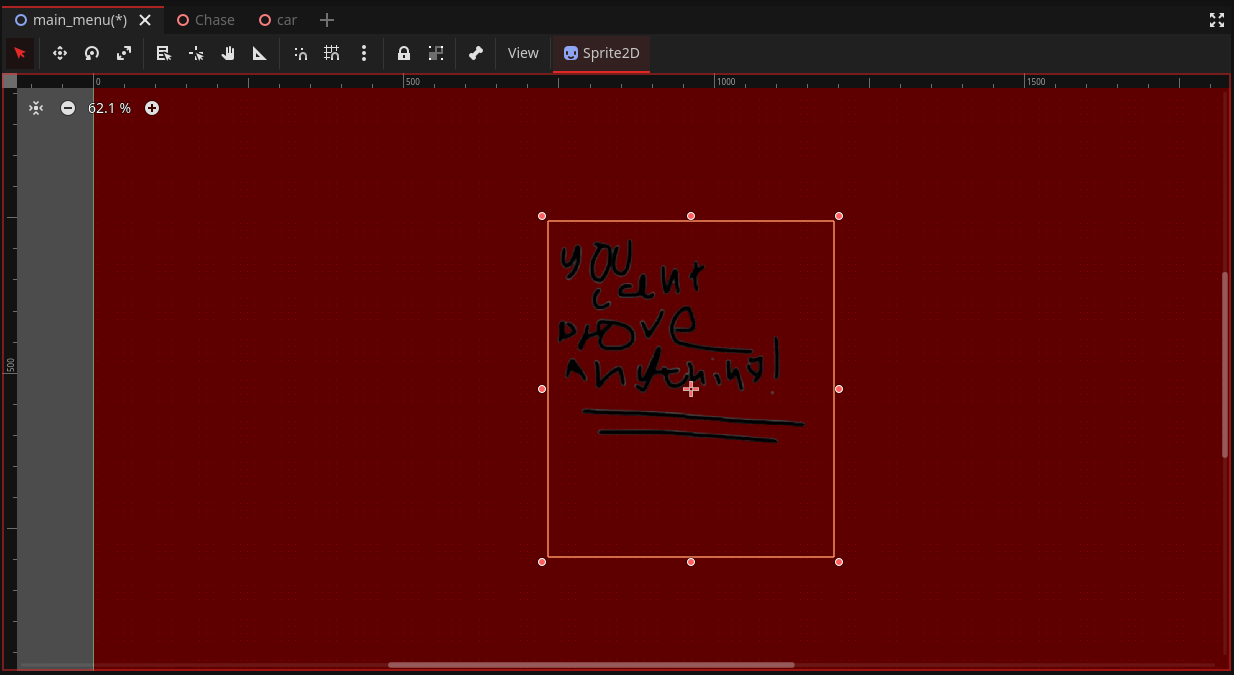
Task: Switch to the Chase scene tab
Action: coord(206,20)
